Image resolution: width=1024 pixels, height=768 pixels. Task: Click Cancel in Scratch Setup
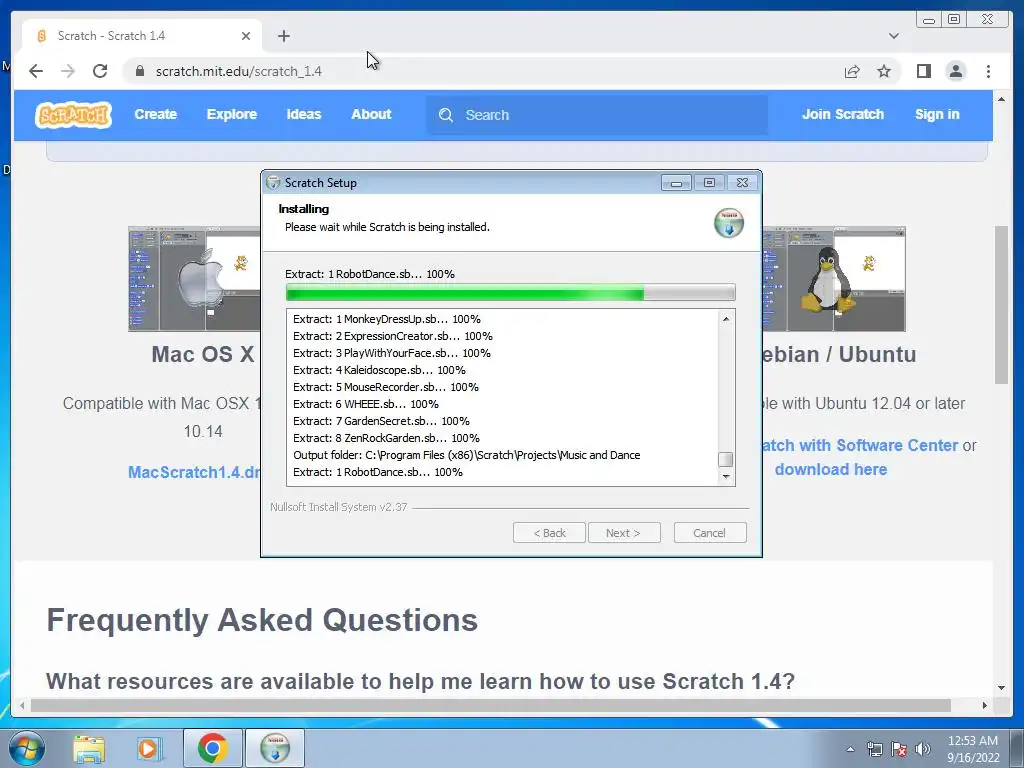(x=710, y=533)
